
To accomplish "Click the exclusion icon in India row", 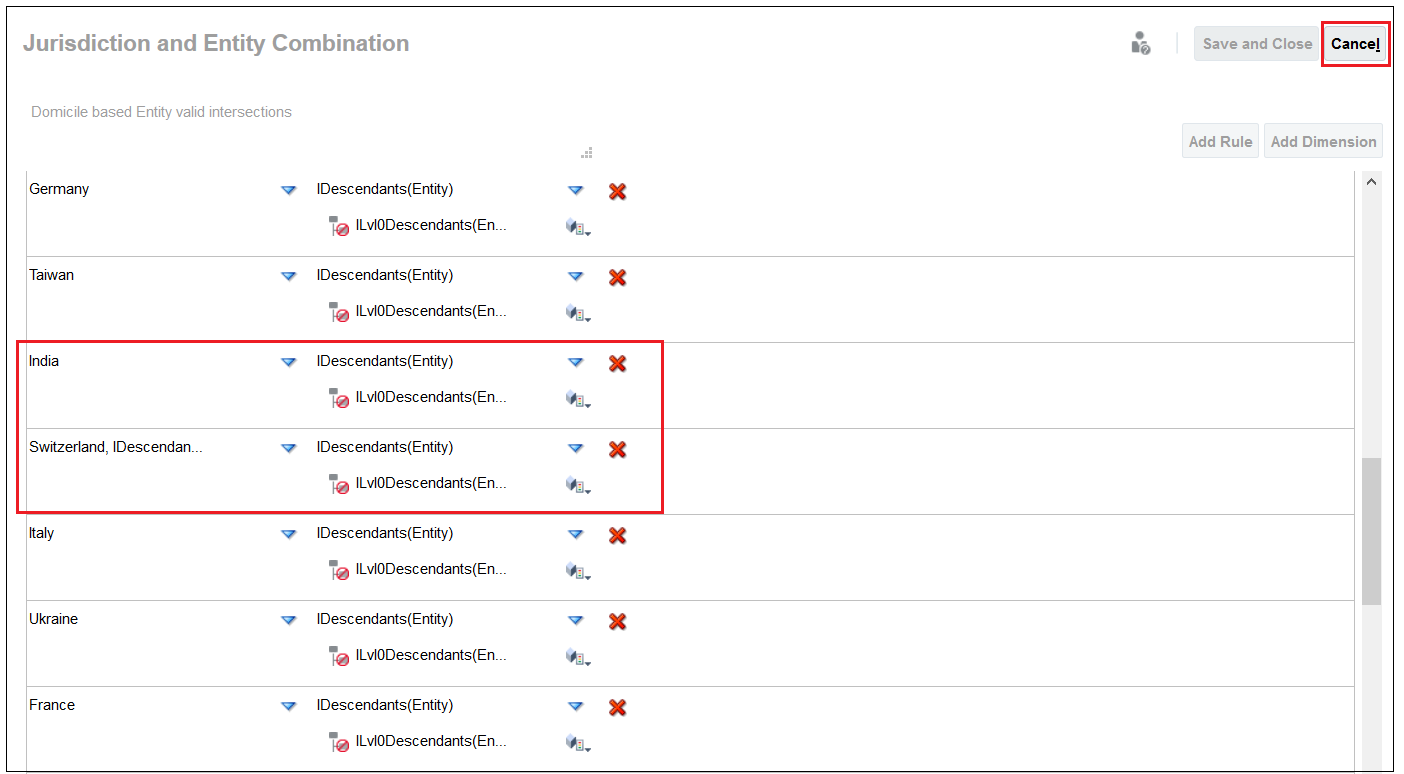I will 339,398.
